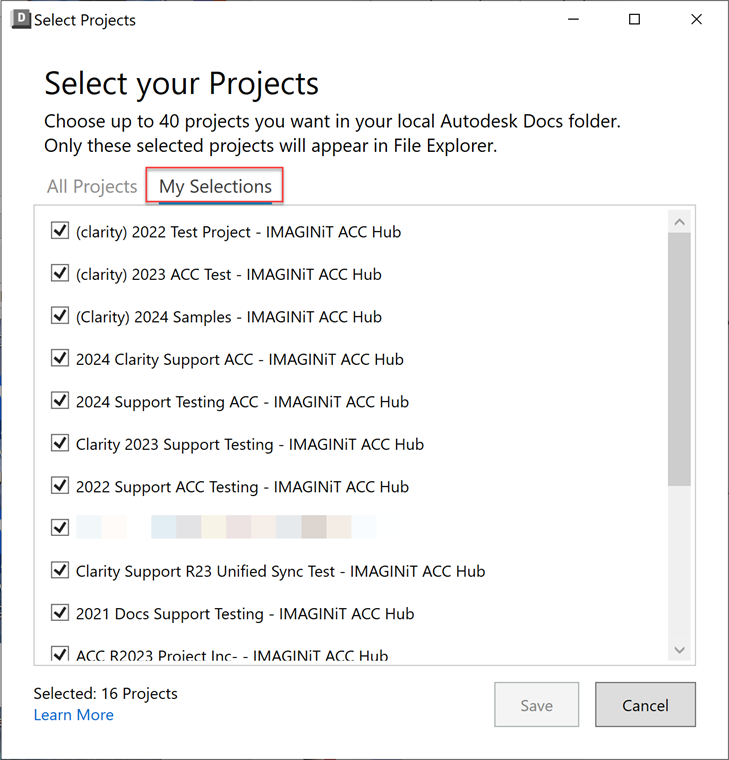The image size is (729, 760).
Task: Deselect (Clarity) 2024 Samples project checkbox
Action: pyautogui.click(x=59, y=317)
